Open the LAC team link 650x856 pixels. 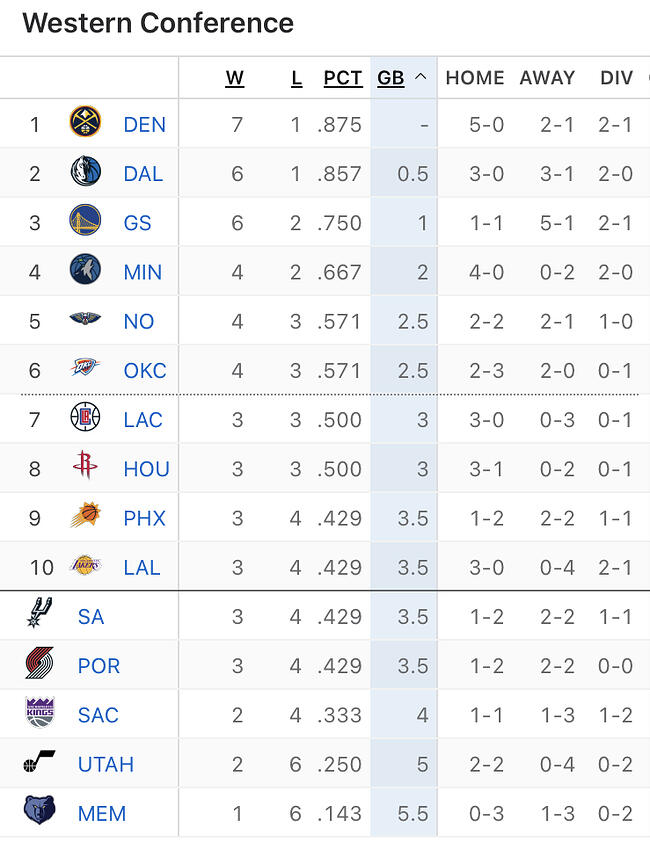(x=143, y=420)
